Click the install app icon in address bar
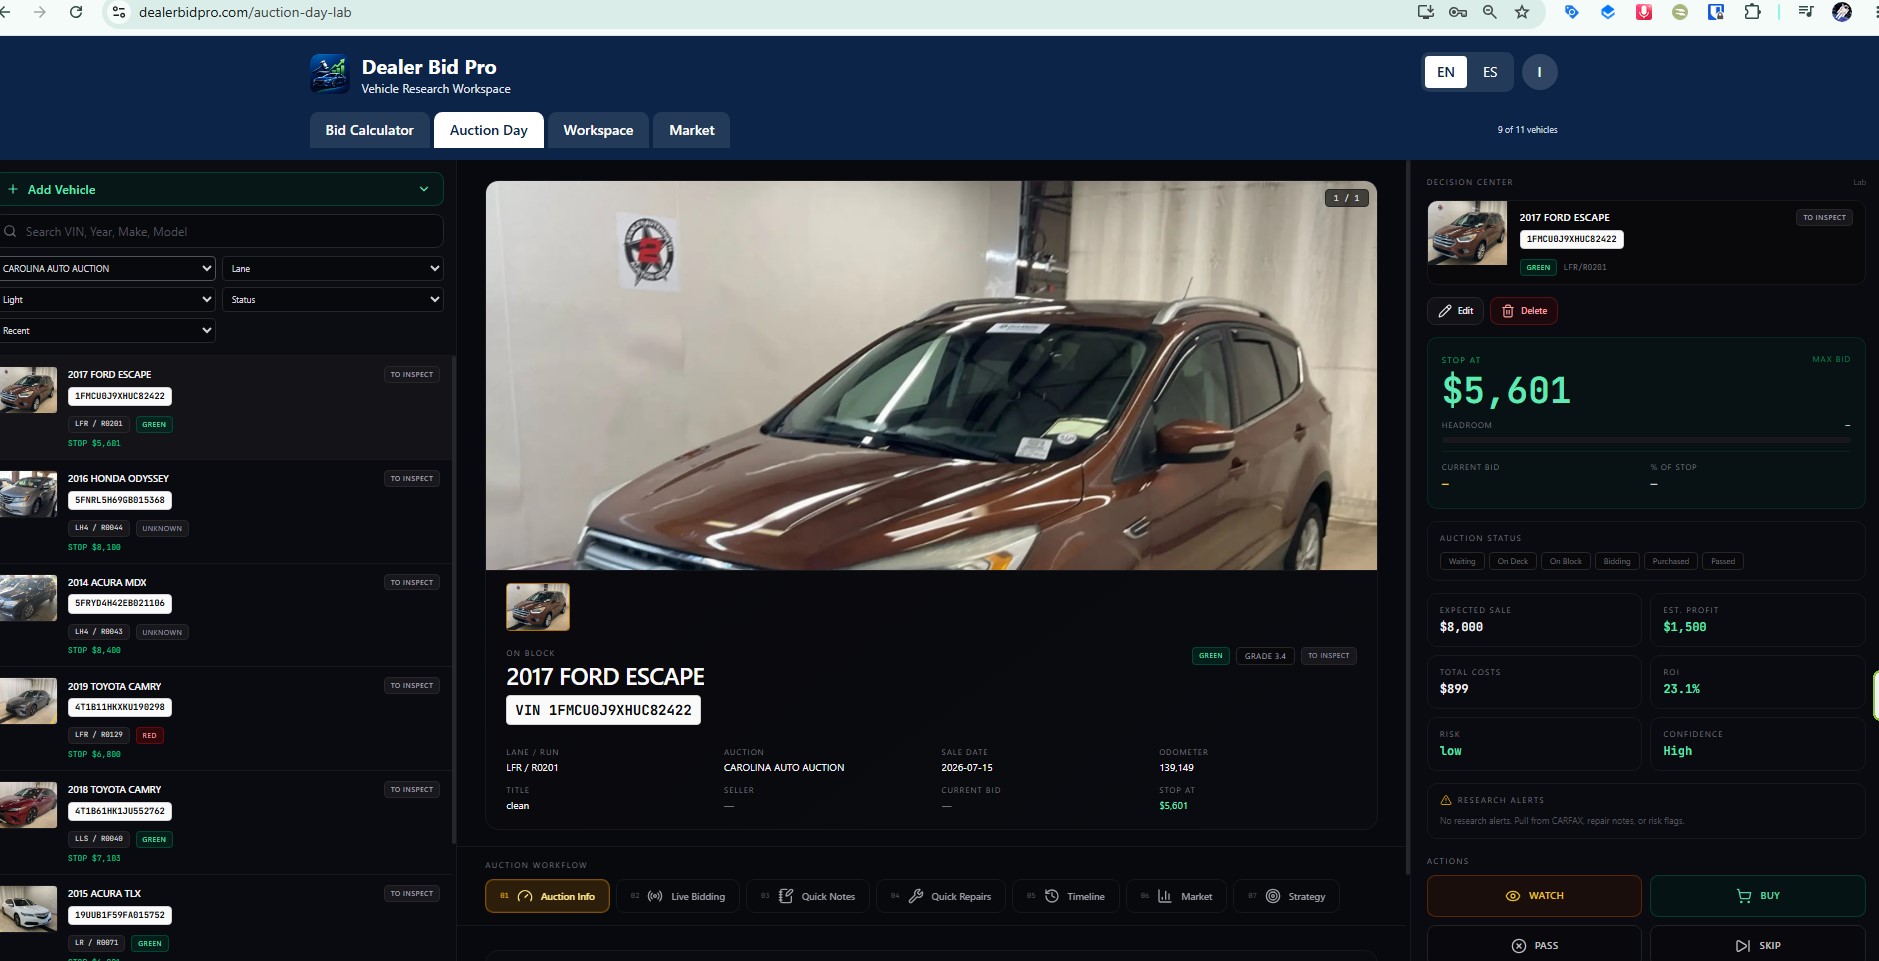 (1426, 12)
